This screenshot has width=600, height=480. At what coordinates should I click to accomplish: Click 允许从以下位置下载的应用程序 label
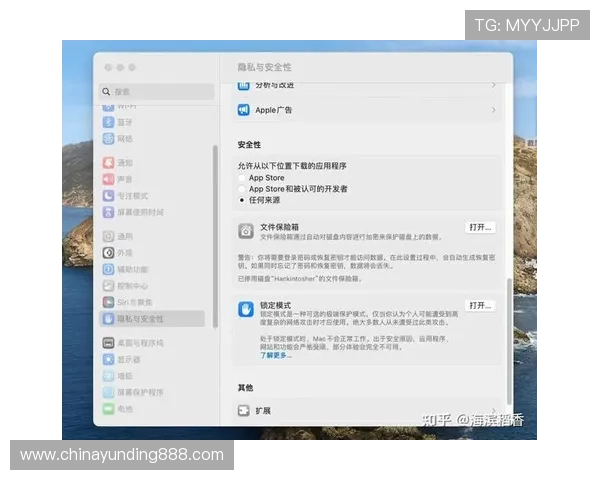point(292,166)
